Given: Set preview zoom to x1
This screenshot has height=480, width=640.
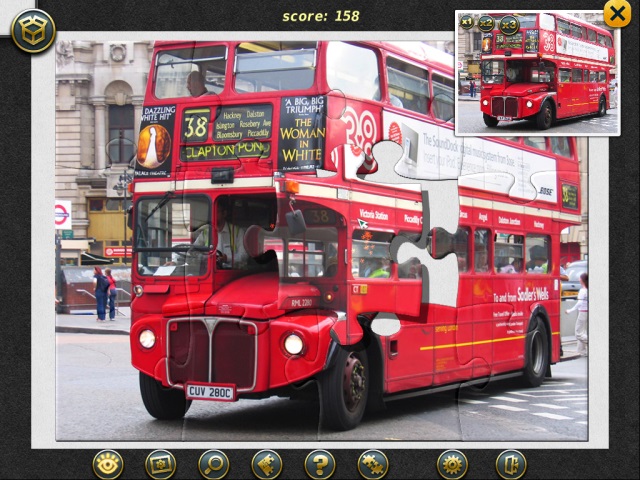Looking at the screenshot, I should 467,21.
